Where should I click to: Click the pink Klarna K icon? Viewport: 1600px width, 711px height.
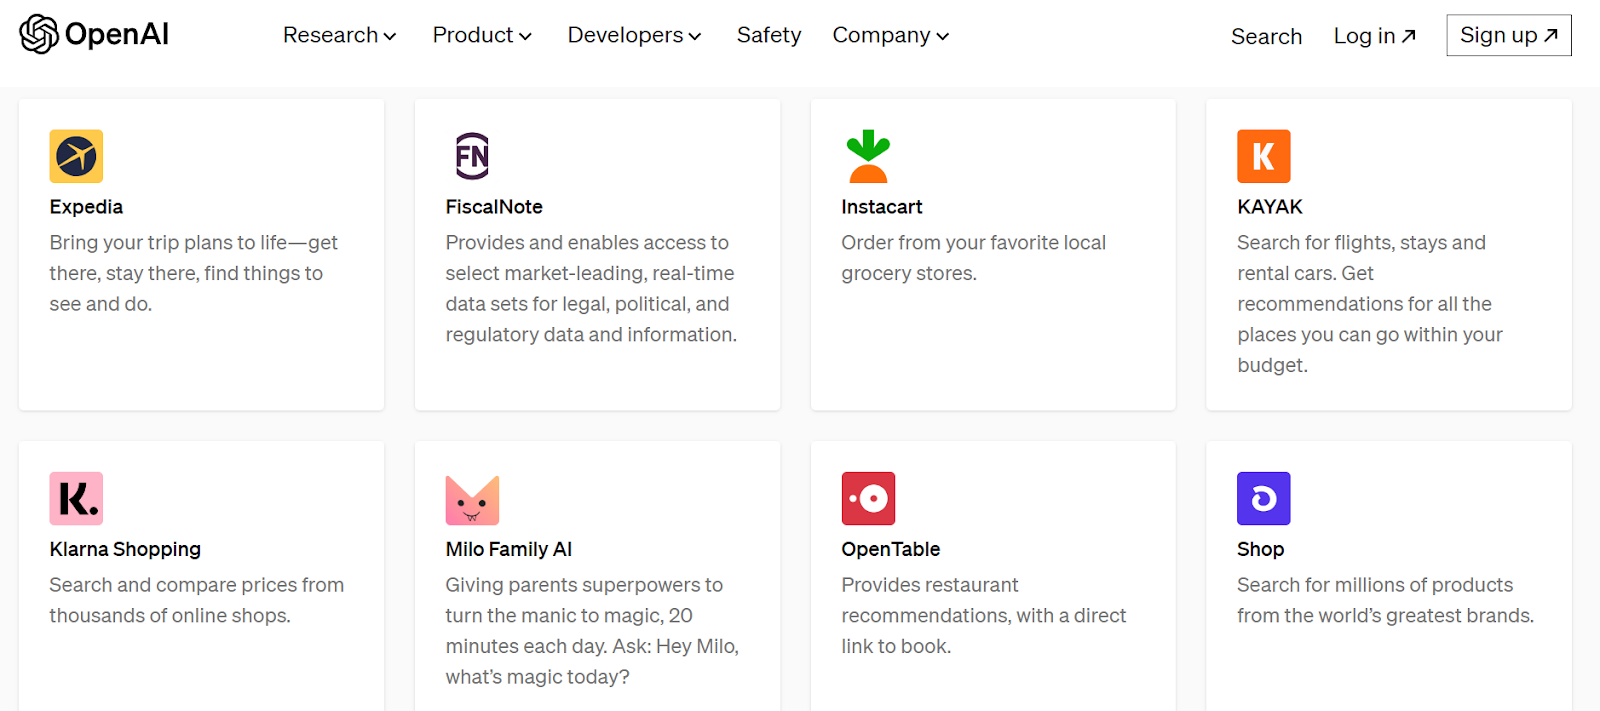coord(76,498)
